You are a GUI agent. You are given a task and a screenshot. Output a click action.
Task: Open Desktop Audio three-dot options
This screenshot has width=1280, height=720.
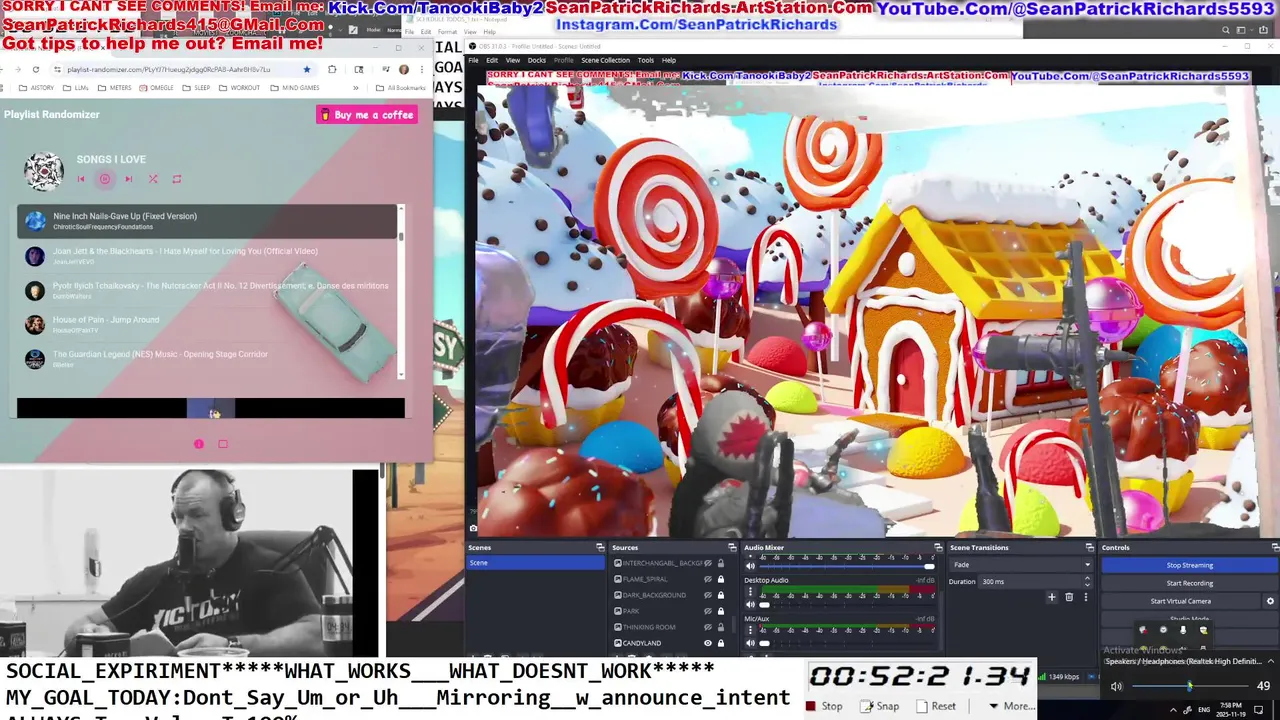point(751,592)
